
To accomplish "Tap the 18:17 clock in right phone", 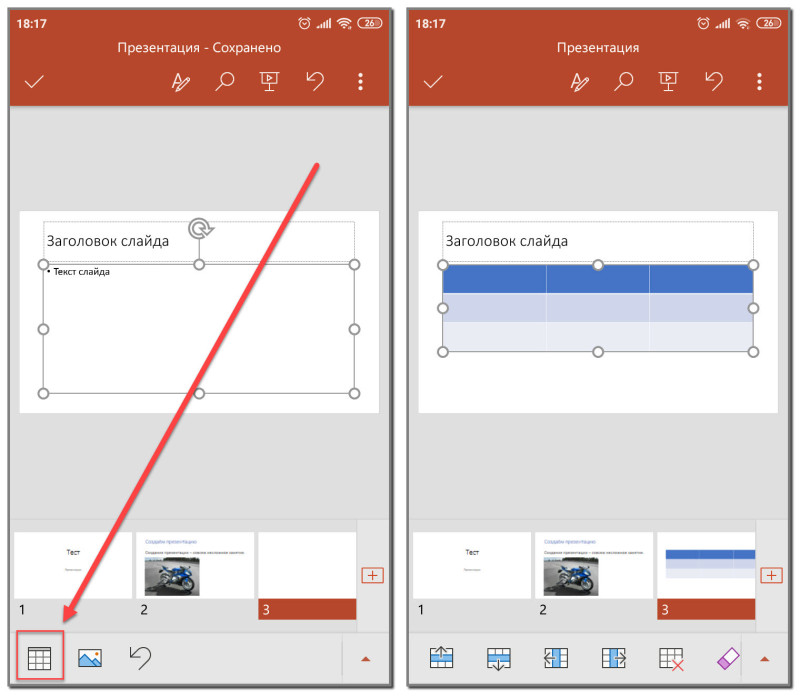I will pyautogui.click(x=430, y=23).
